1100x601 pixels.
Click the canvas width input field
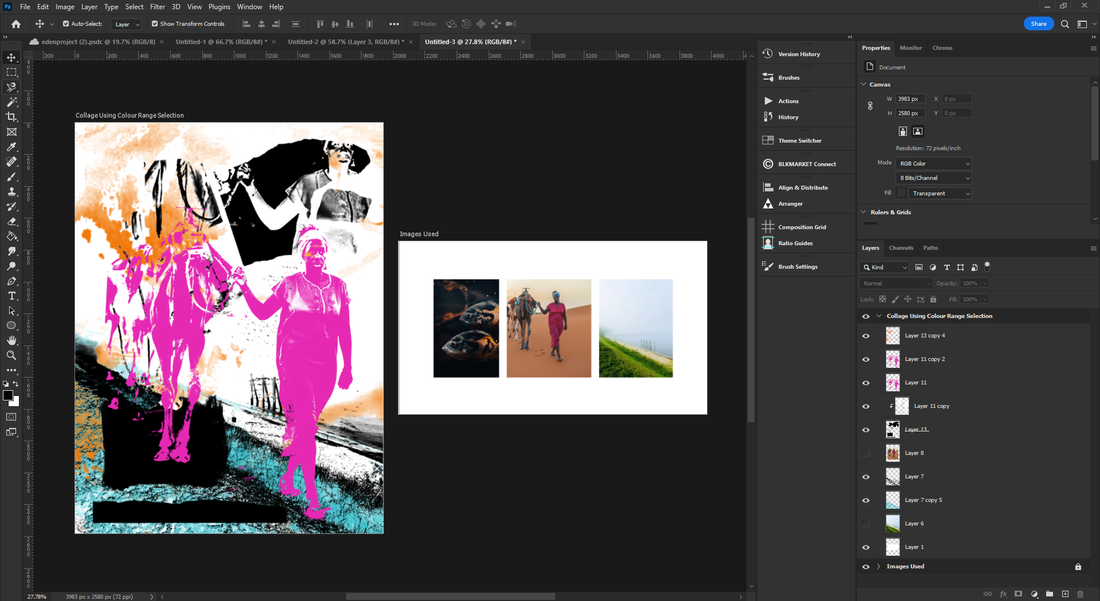tap(911, 99)
